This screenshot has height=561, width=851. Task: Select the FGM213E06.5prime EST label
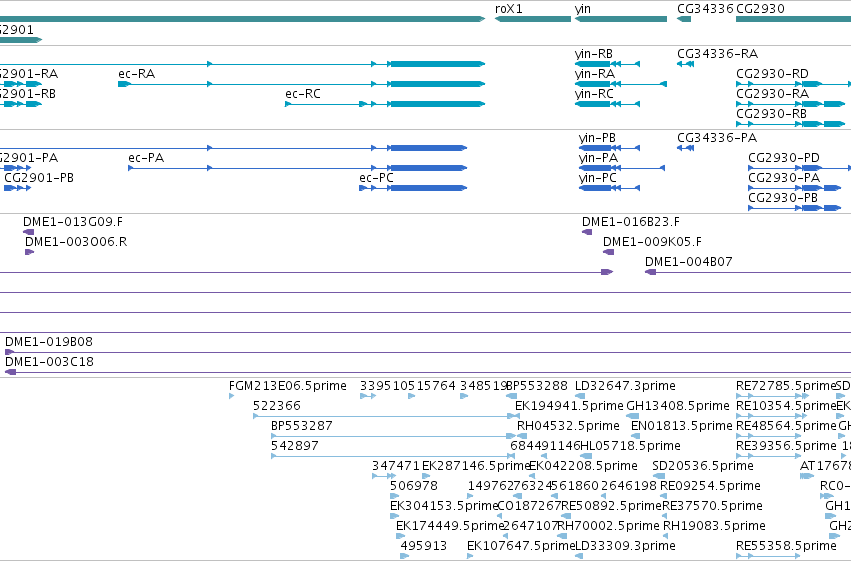(x=288, y=386)
